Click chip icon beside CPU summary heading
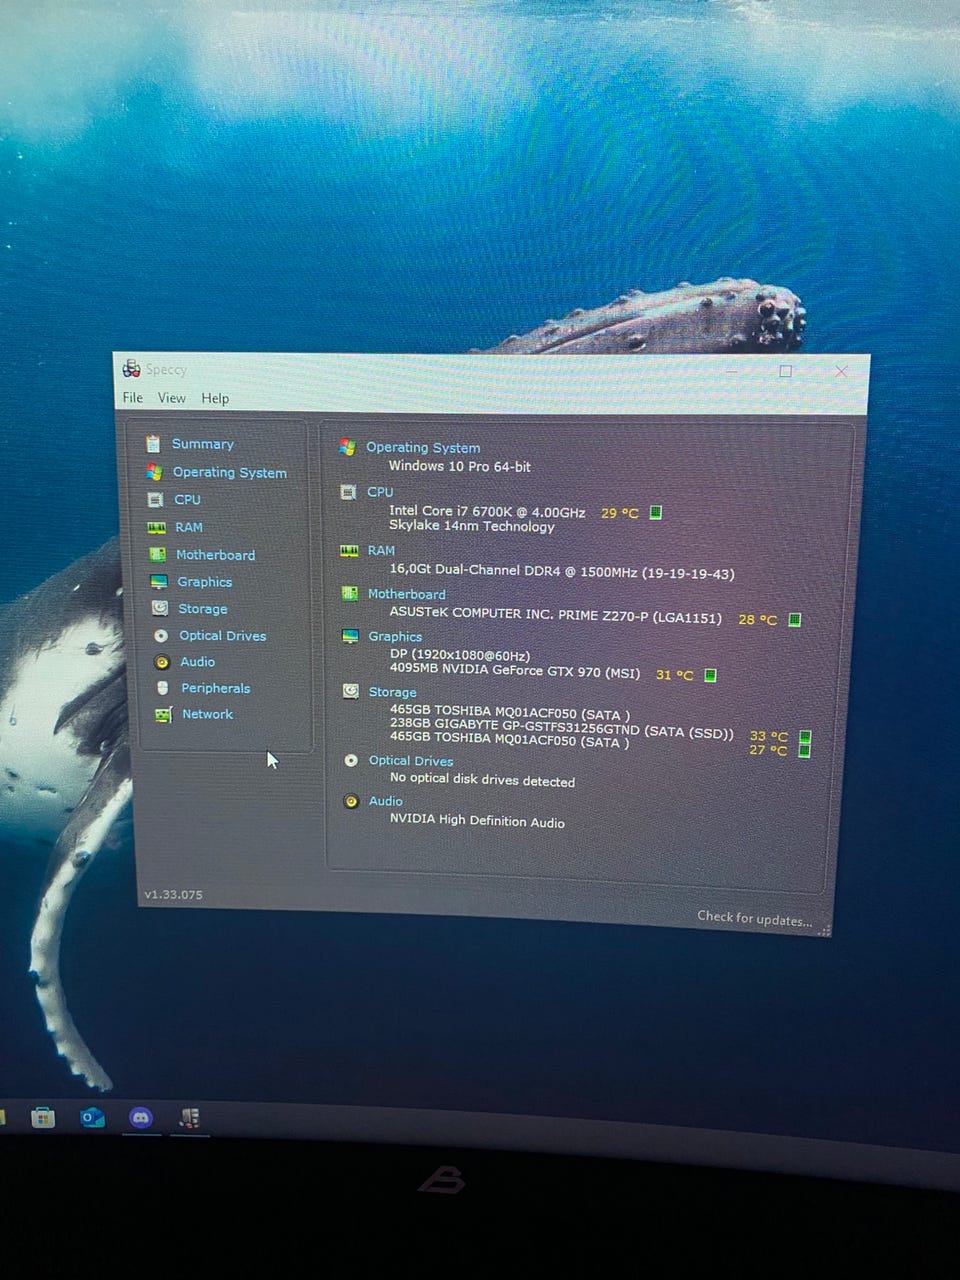Viewport: 960px width, 1280px height. (348, 491)
